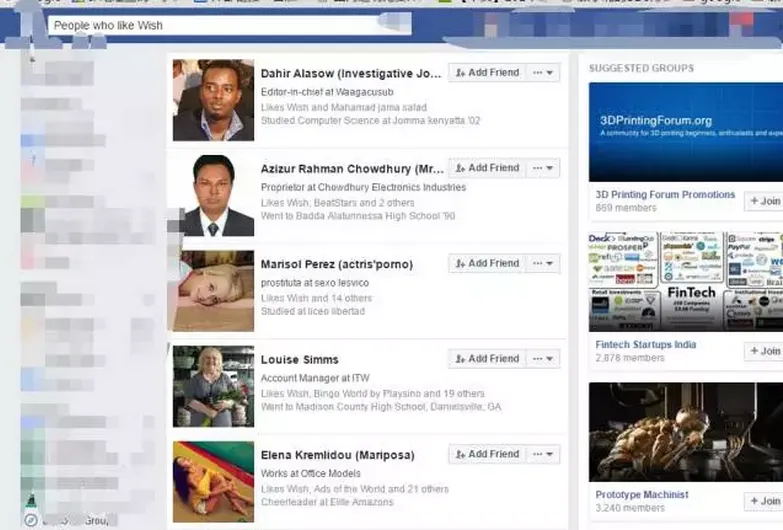Click the '2,878 members' count text
Screen dimensions: 783x530
pos(630,358)
